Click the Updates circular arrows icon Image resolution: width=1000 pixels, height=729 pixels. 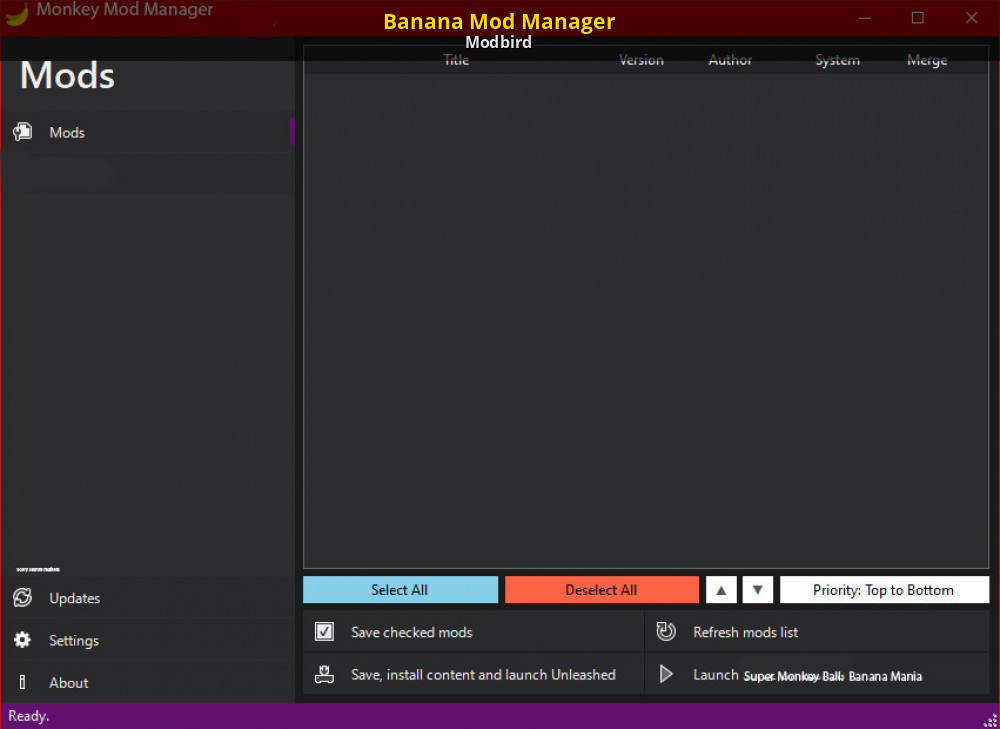[22, 598]
